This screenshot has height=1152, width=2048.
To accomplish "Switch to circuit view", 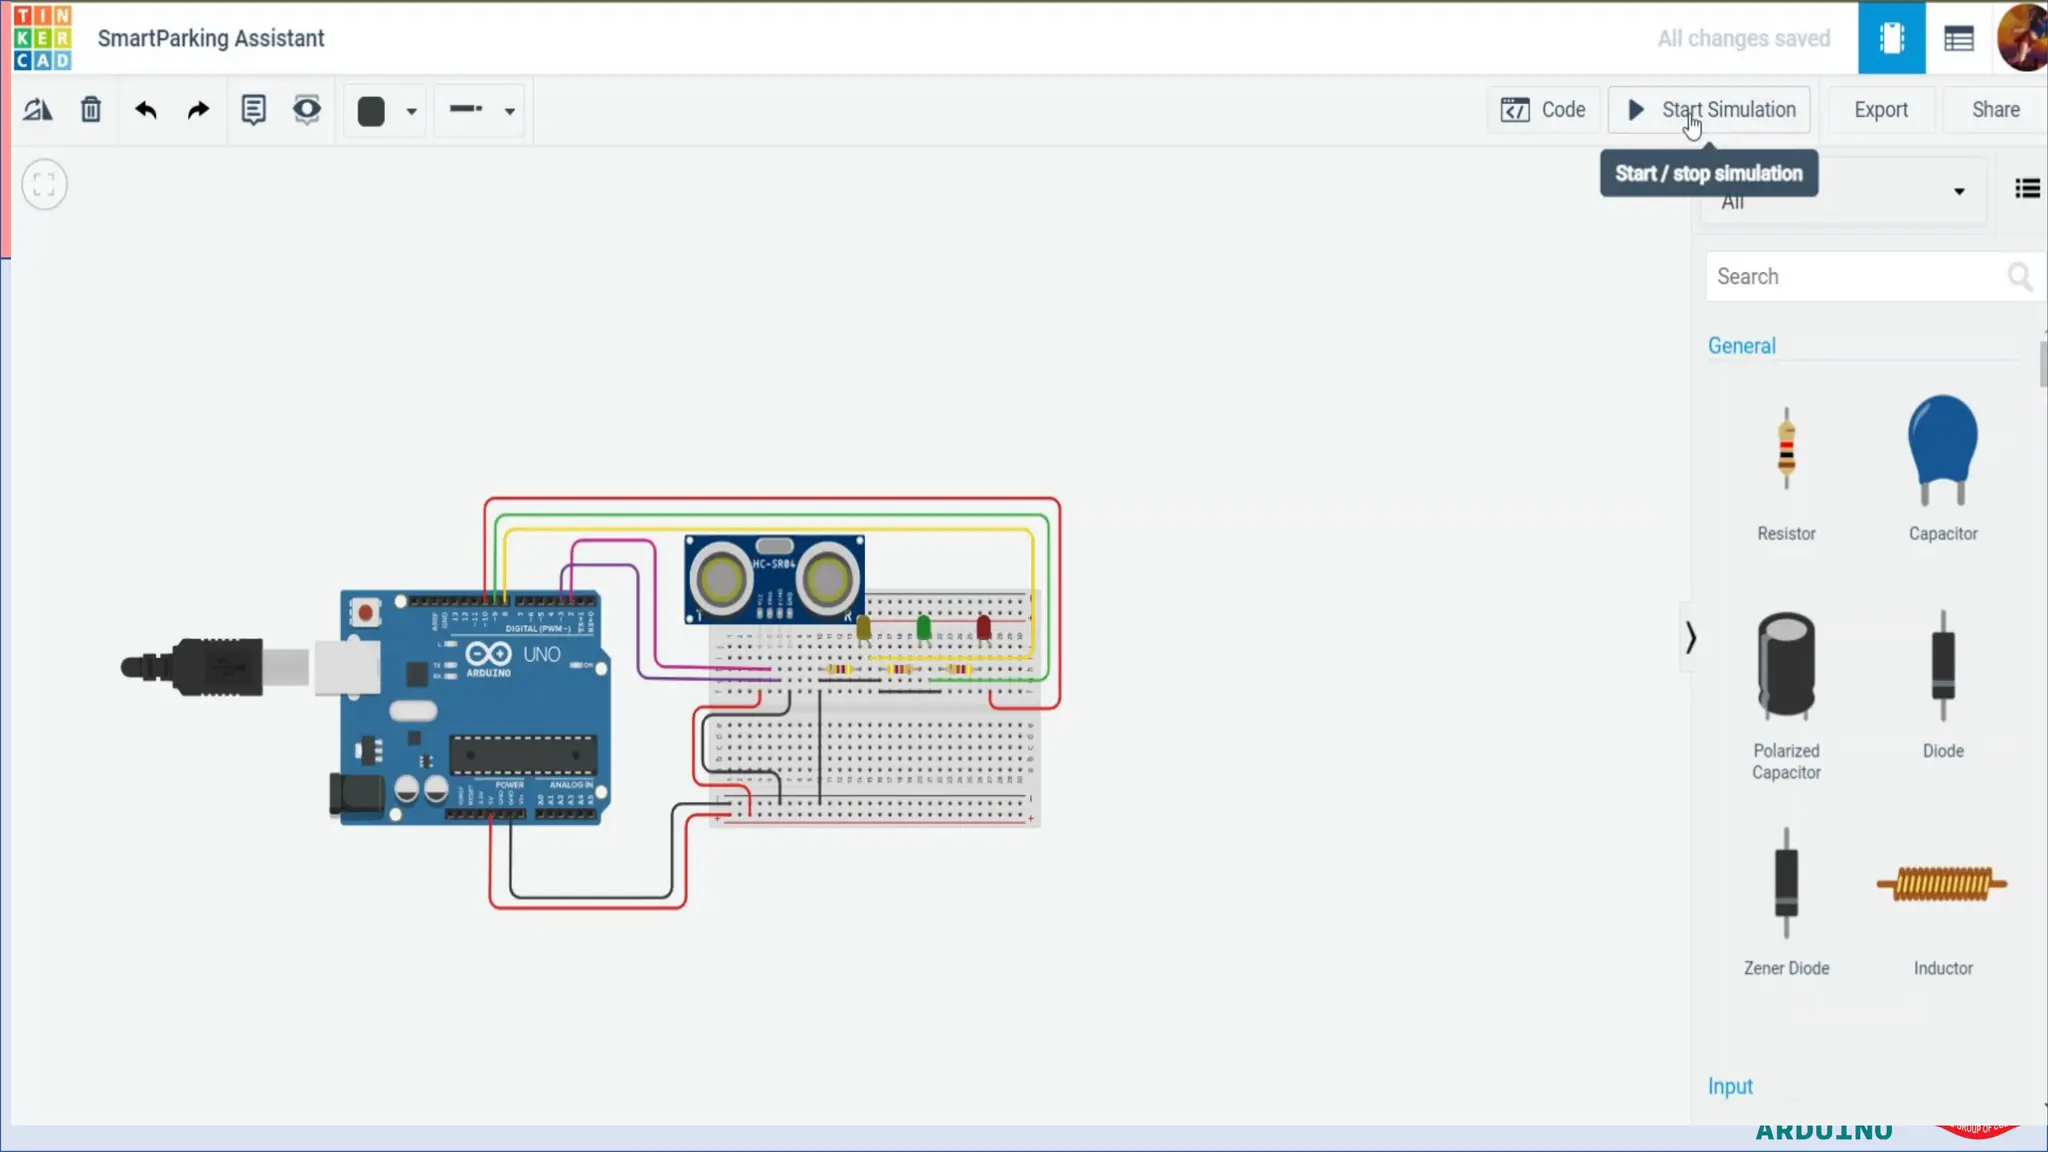I will 1891,38.
